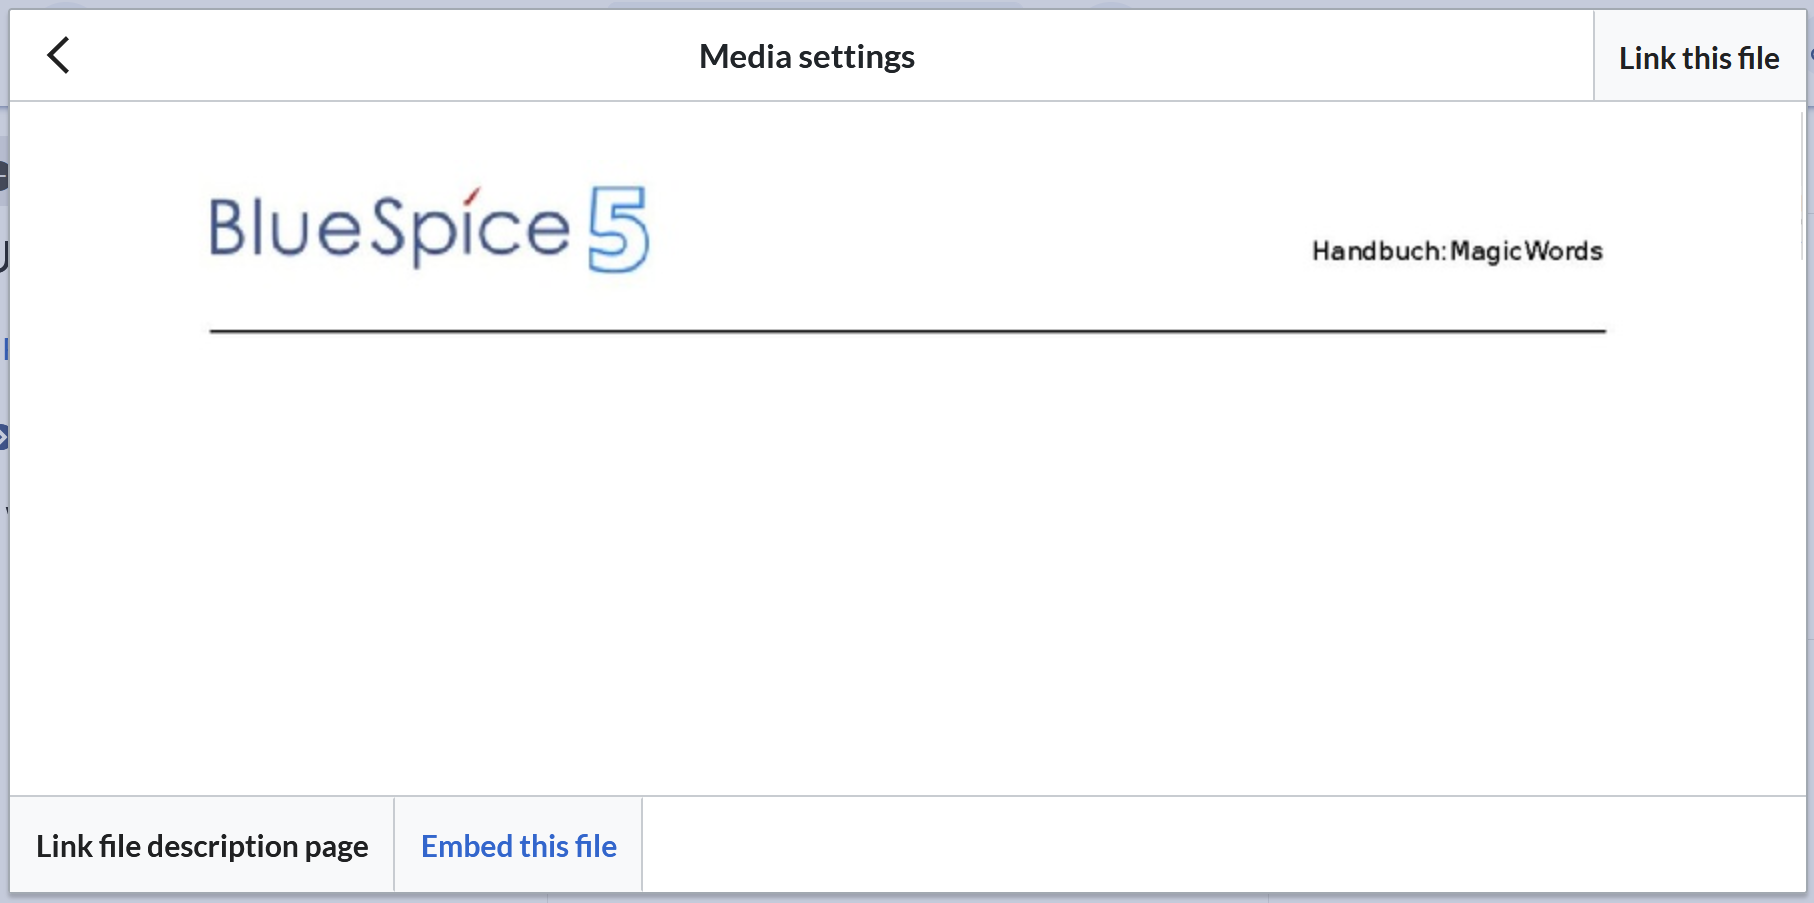The image size is (1814, 903).
Task: Click empty footer space right of Embed tab
Action: pos(1200,846)
